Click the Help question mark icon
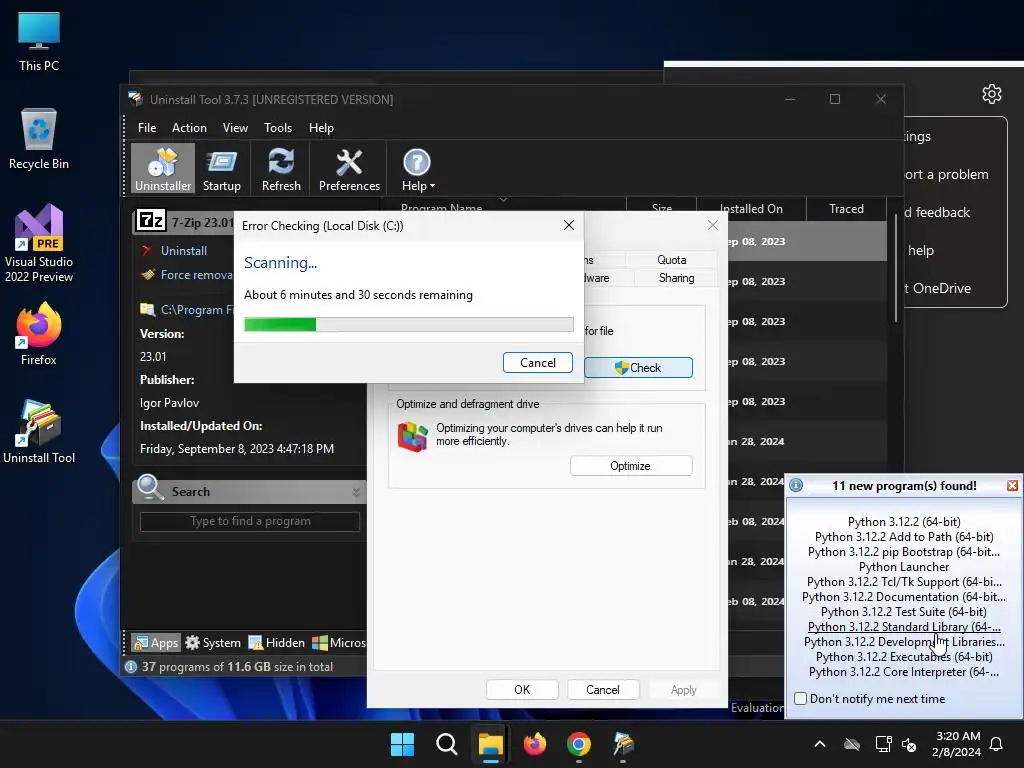The image size is (1024, 768). click(x=416, y=162)
